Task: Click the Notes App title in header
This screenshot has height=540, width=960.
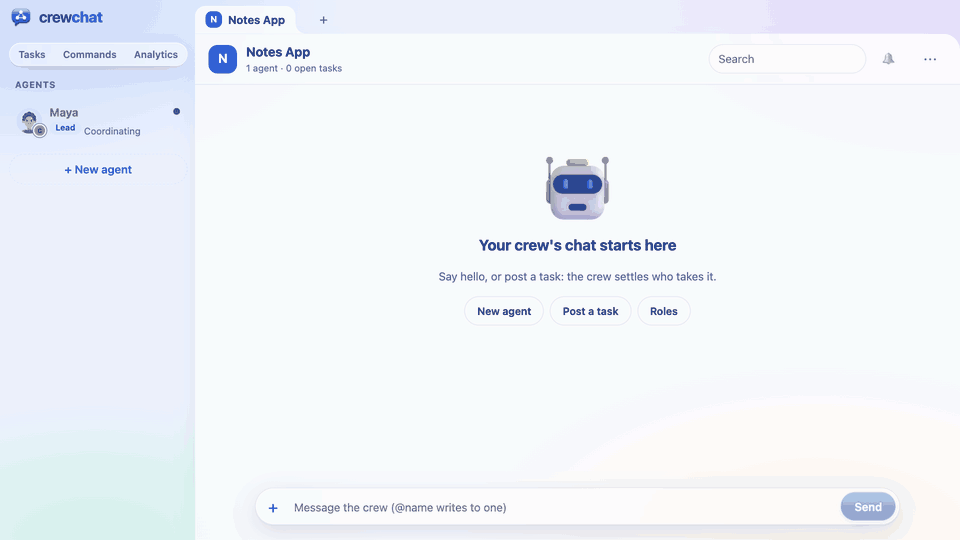Action: [x=278, y=52]
